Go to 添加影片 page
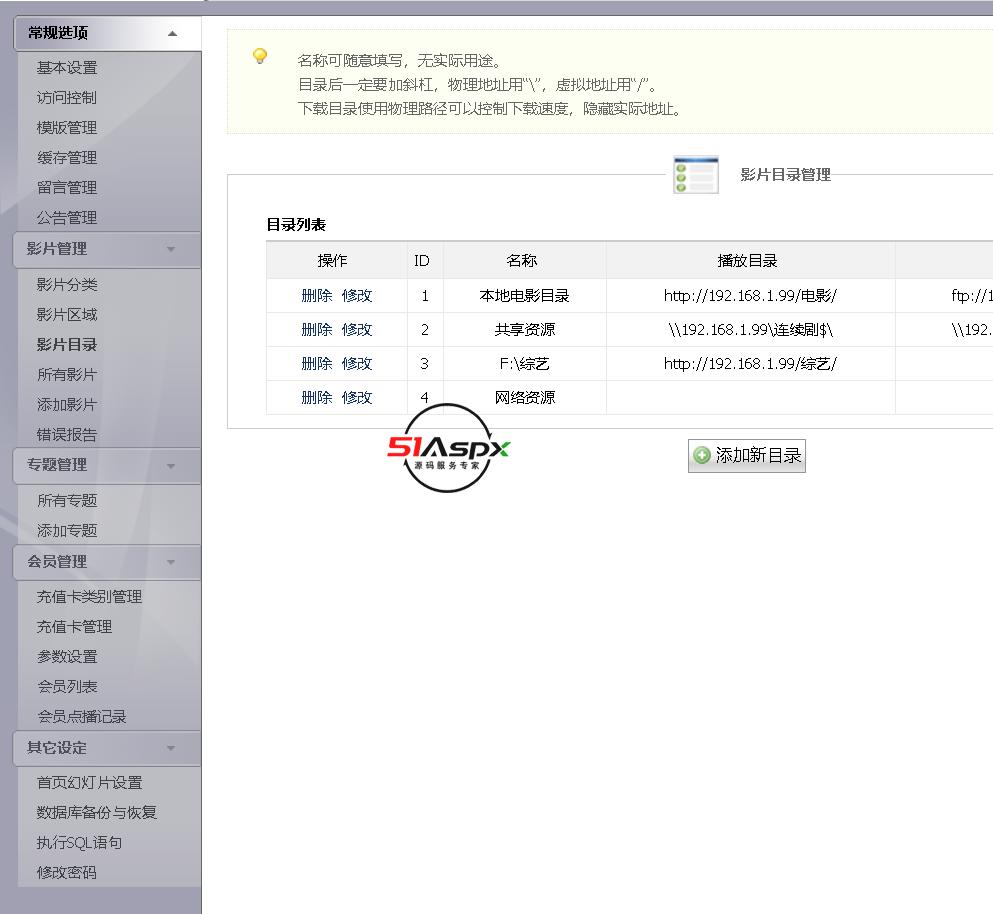 coord(66,405)
